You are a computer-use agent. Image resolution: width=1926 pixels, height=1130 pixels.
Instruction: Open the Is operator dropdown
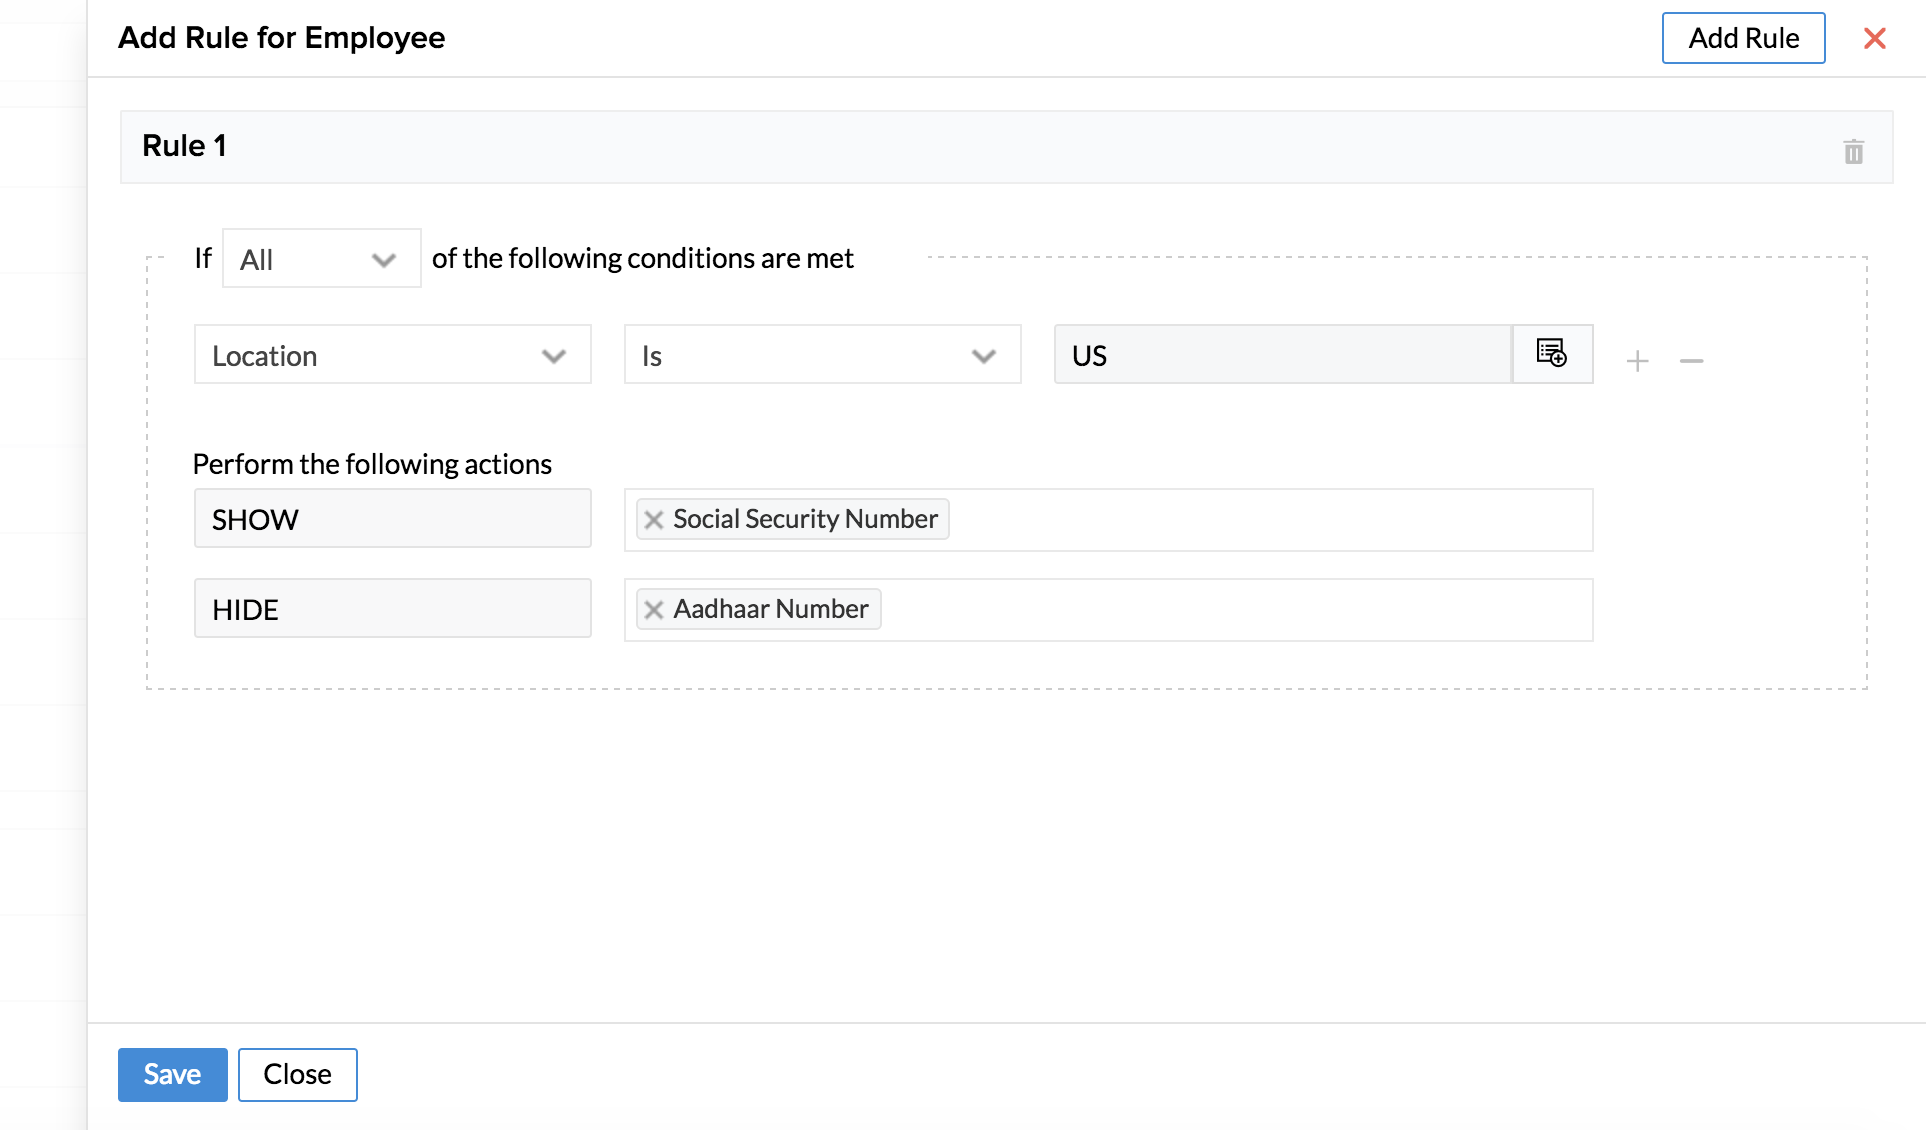[822, 355]
